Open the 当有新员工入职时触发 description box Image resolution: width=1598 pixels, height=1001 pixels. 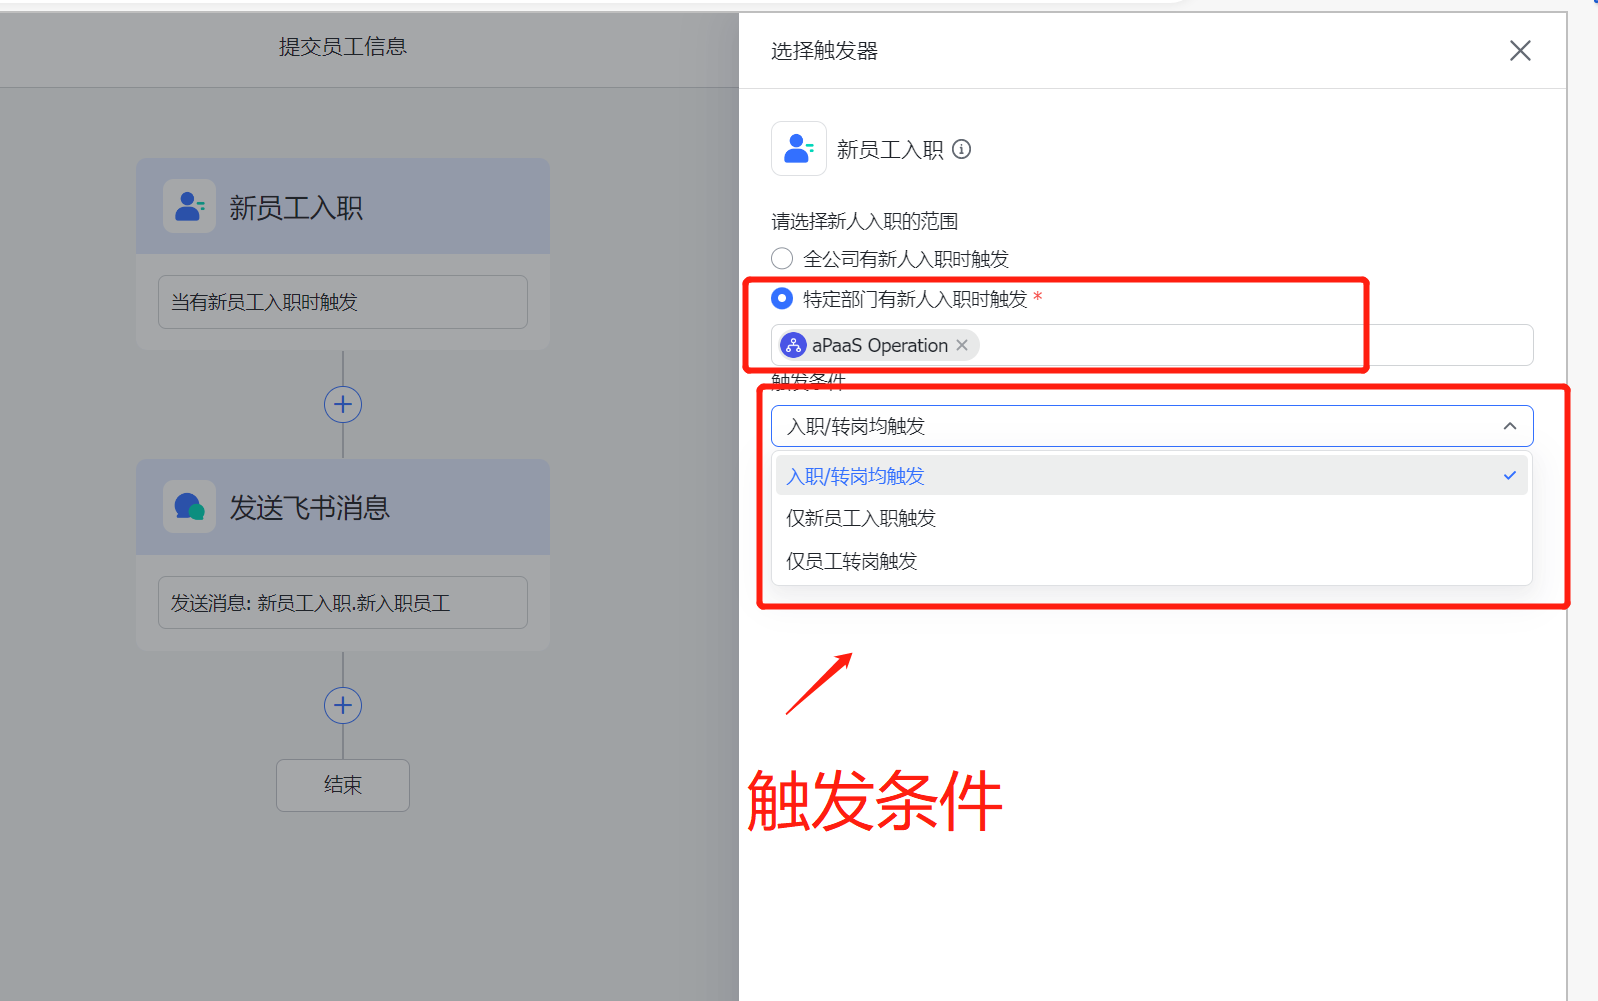tap(342, 302)
